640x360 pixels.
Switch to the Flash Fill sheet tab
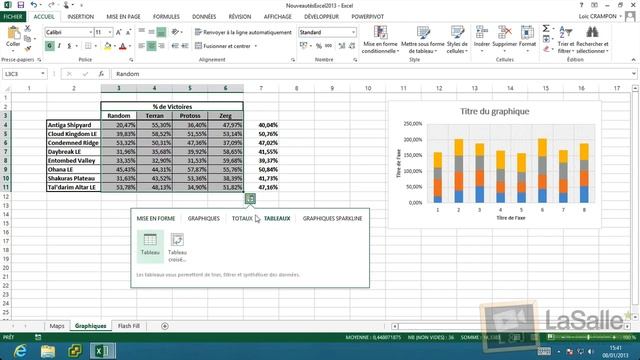[x=129, y=326]
